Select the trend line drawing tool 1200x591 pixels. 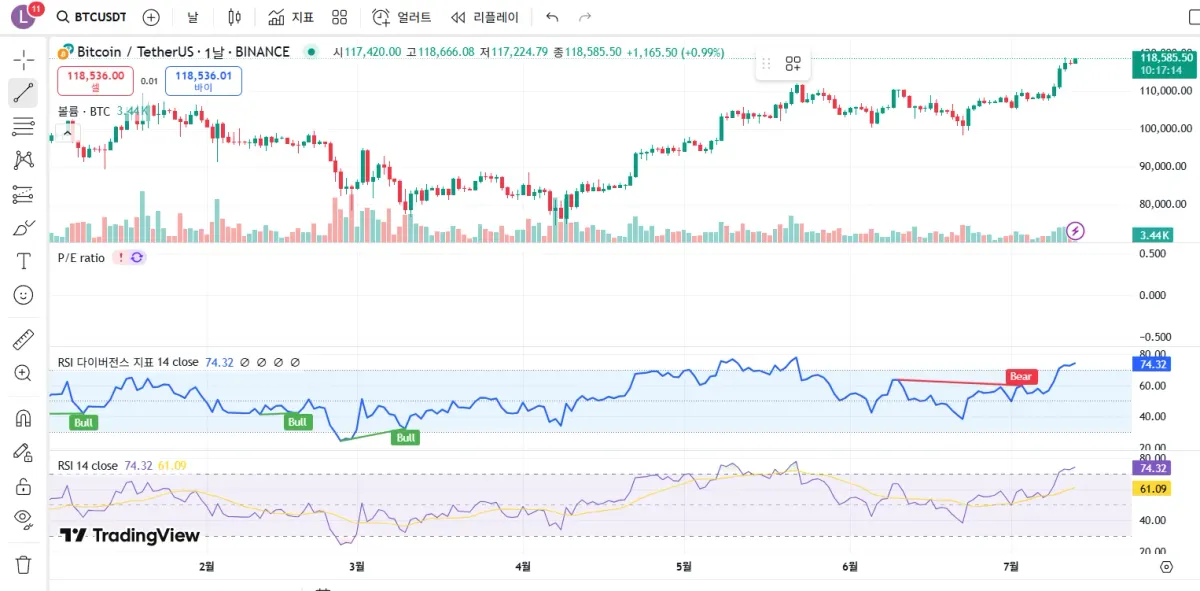[x=23, y=93]
